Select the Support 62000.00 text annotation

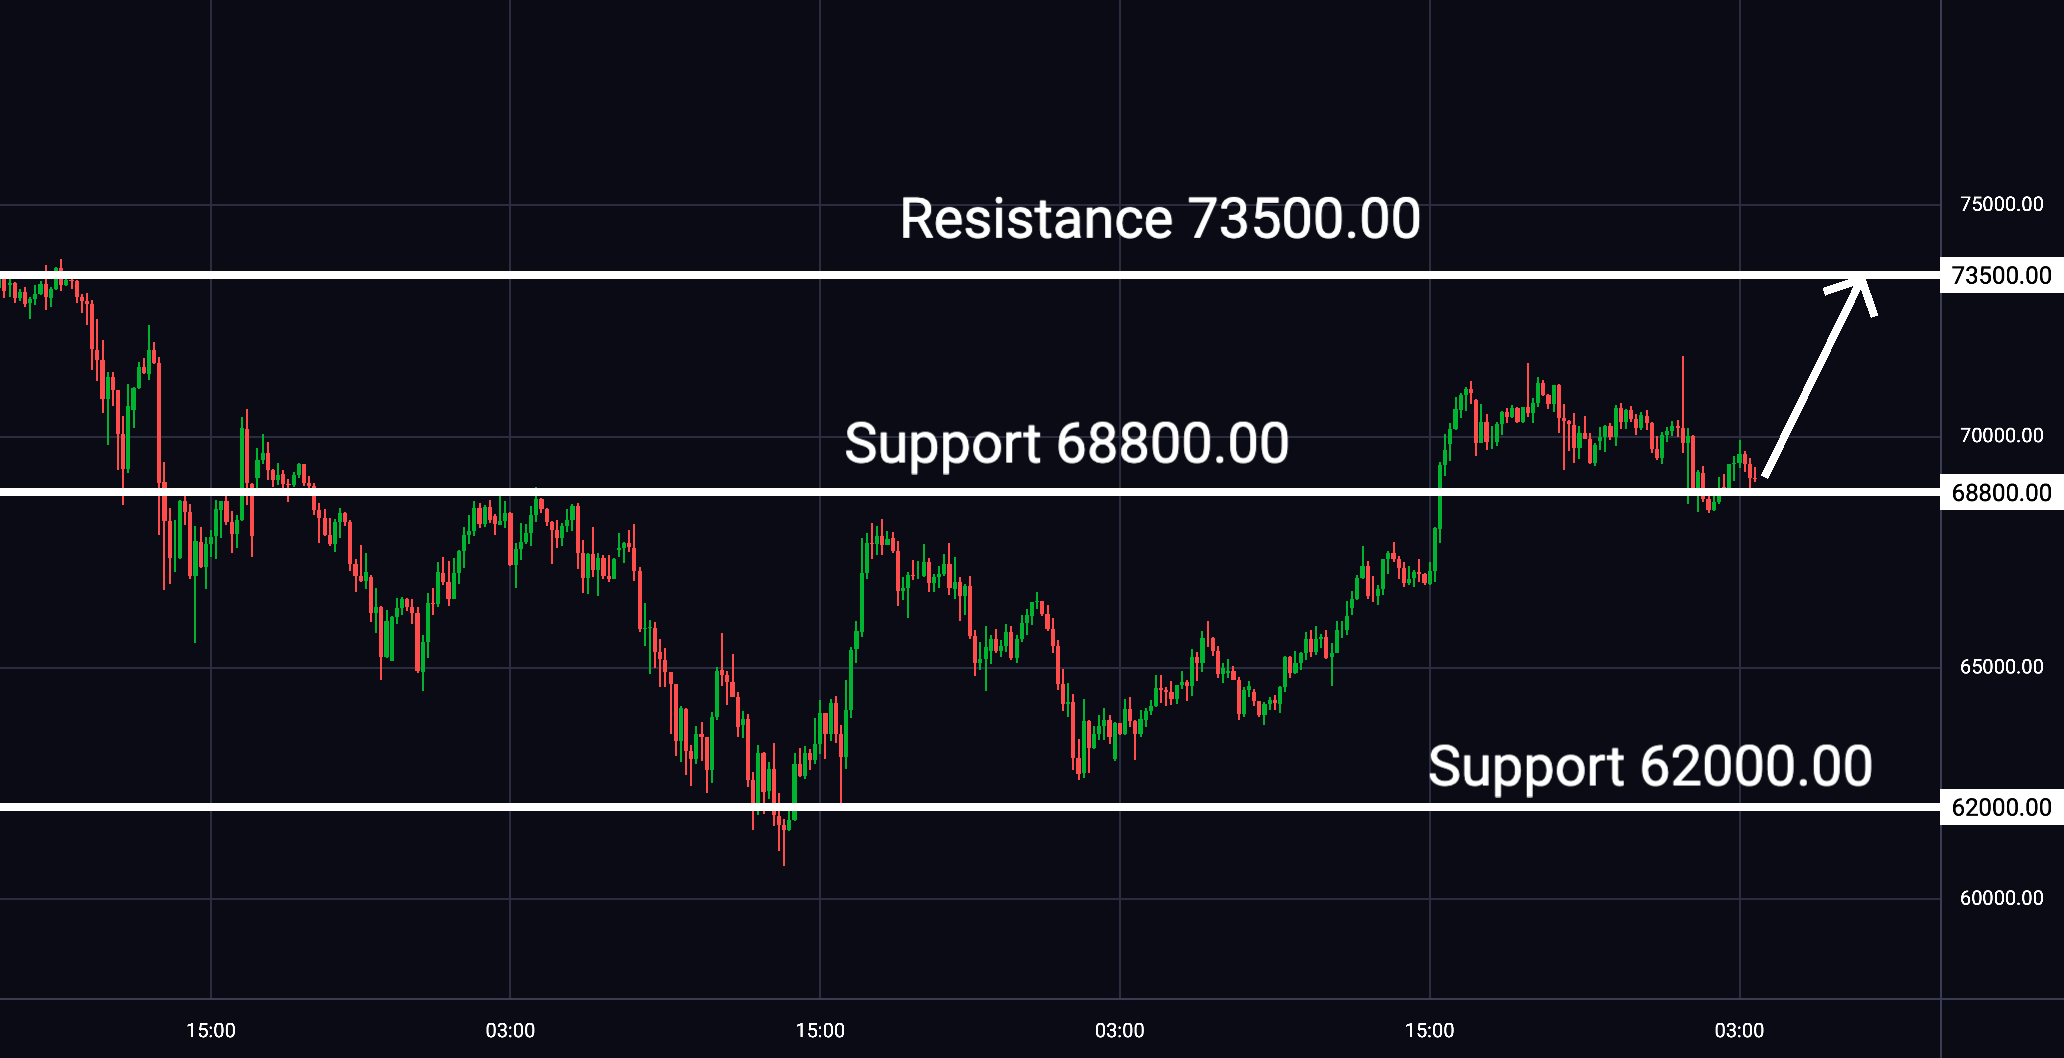pyautogui.click(x=1650, y=767)
